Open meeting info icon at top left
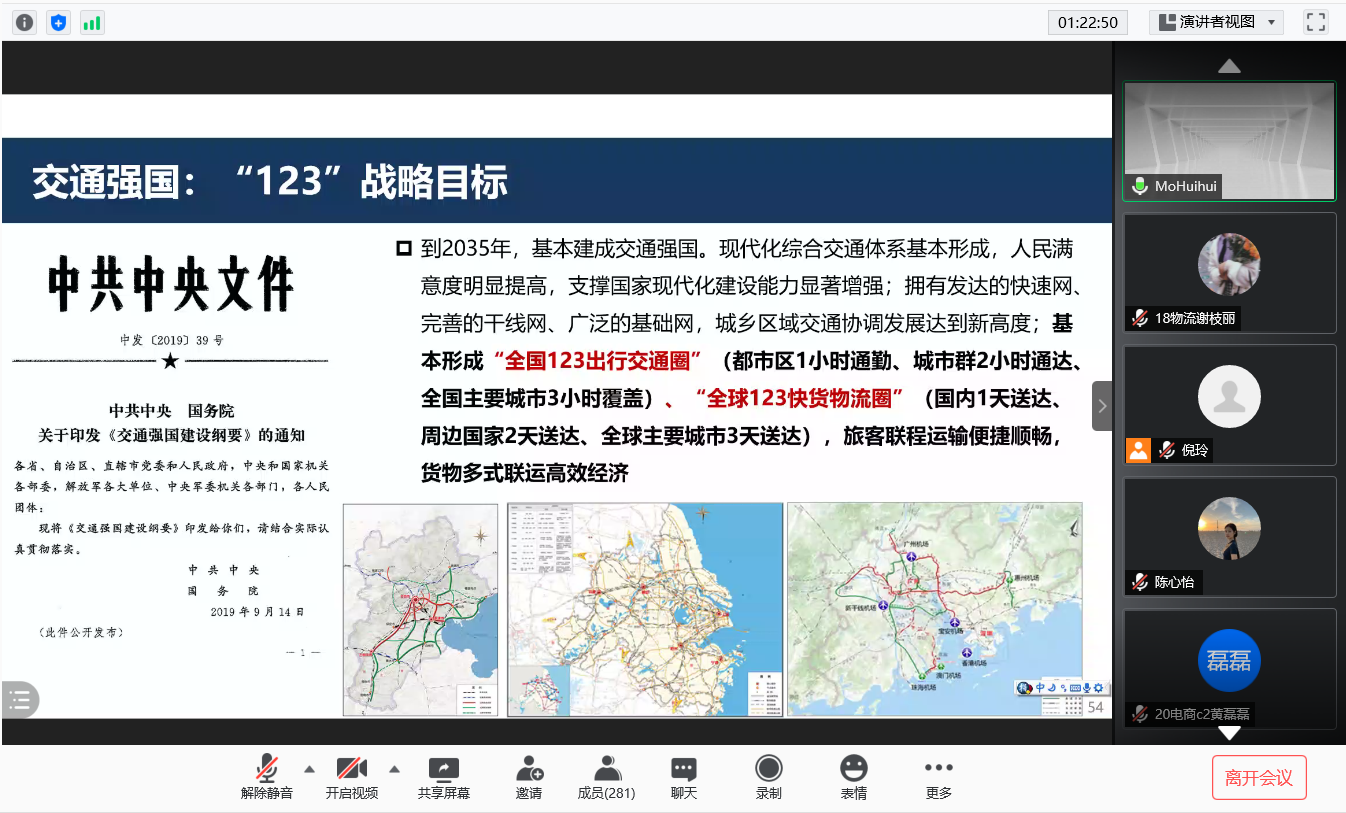Image resolution: width=1346 pixels, height=813 pixels. tap(24, 22)
